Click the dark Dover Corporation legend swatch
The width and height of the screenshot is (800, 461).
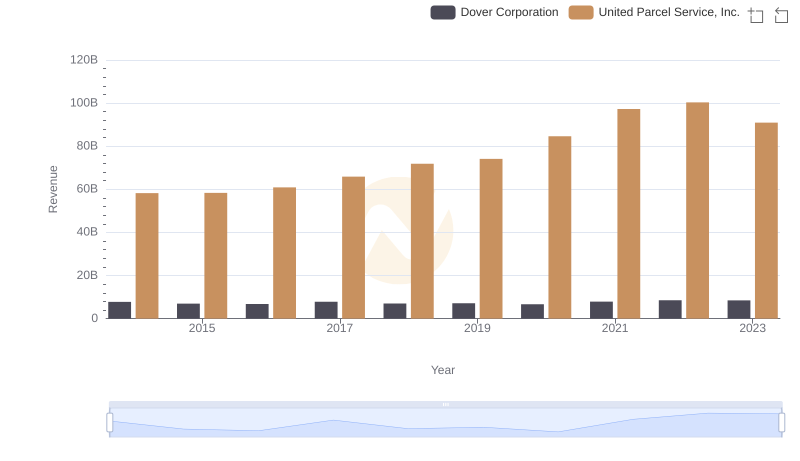click(443, 12)
